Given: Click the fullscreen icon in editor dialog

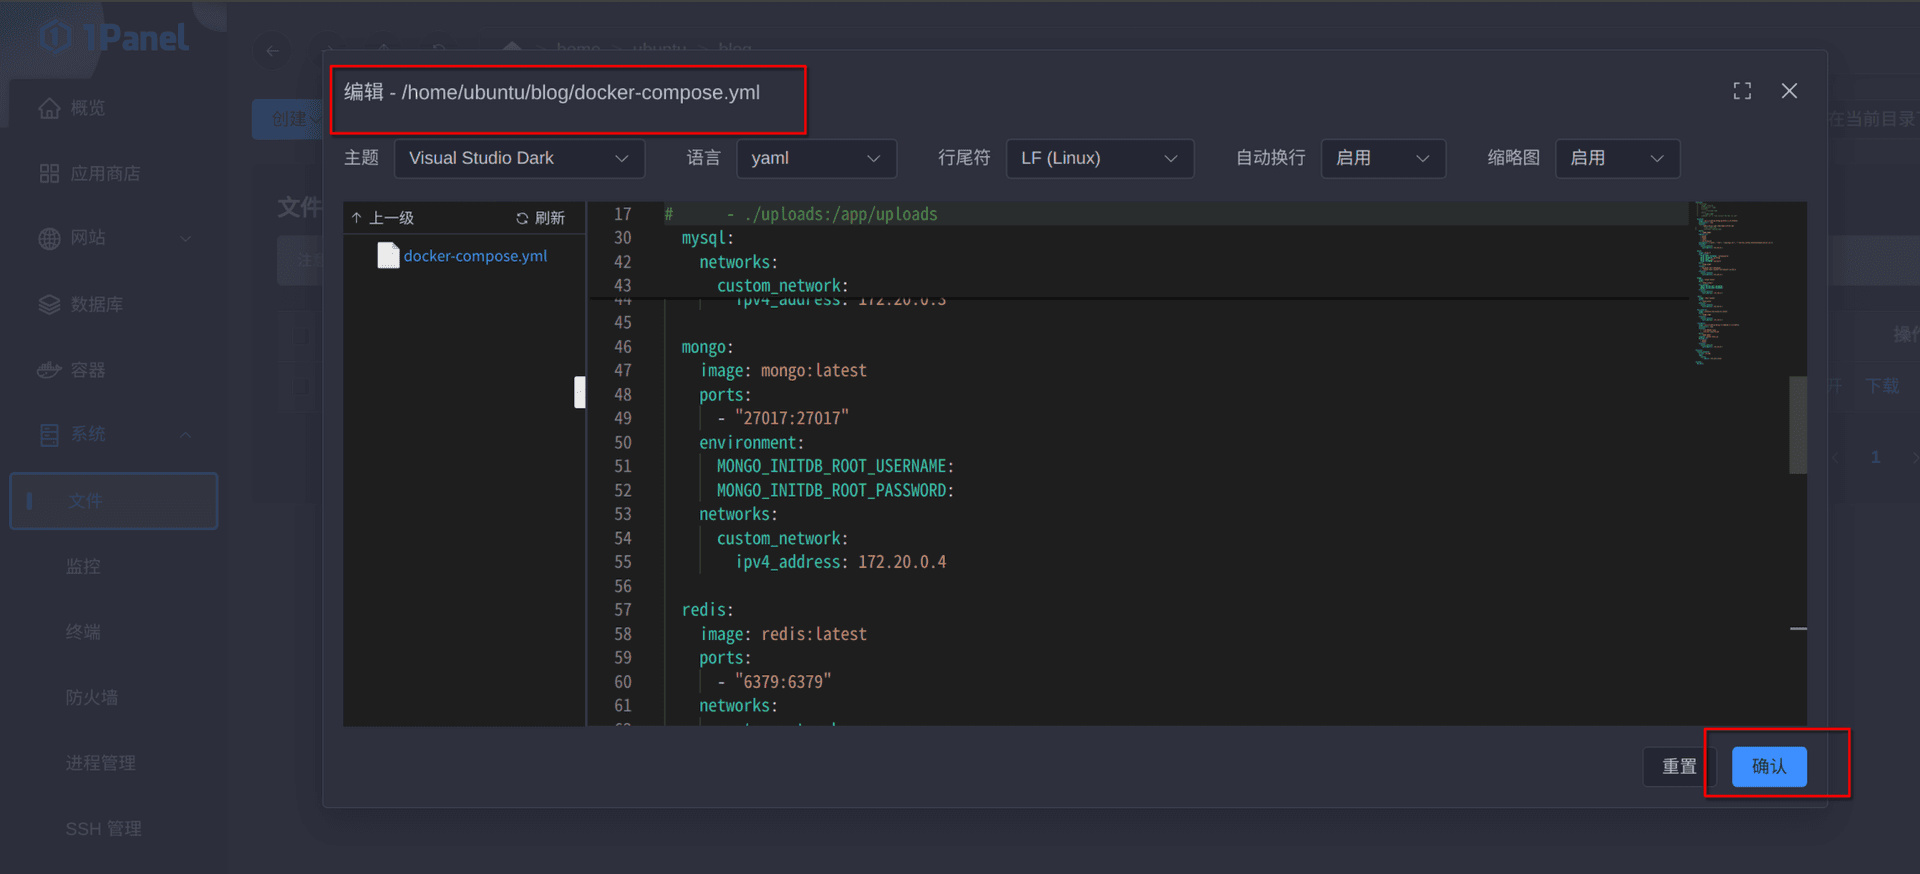Looking at the screenshot, I should (1742, 91).
